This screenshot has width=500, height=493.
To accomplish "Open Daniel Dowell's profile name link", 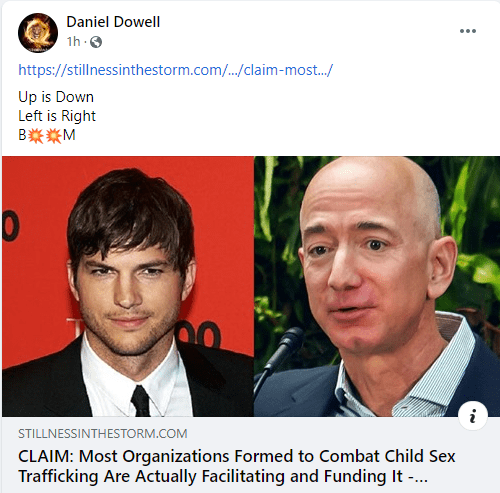I will tap(113, 22).
